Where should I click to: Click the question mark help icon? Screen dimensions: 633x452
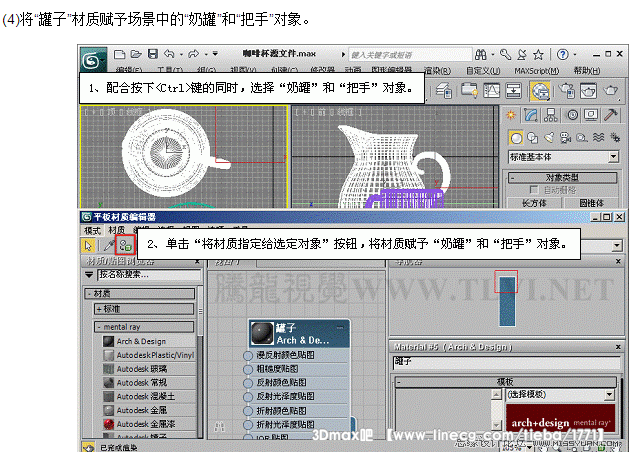tap(562, 54)
